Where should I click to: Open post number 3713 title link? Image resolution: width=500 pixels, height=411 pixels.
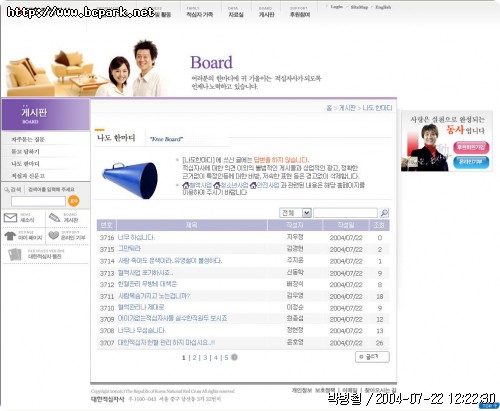(145, 273)
